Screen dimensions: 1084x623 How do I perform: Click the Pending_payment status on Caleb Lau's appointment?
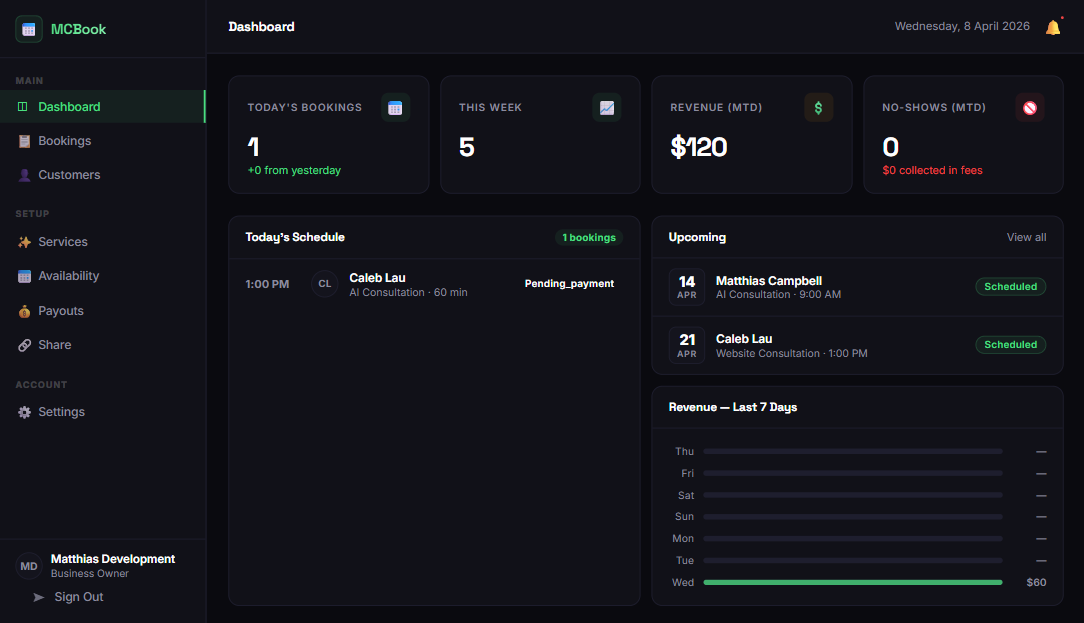(569, 283)
